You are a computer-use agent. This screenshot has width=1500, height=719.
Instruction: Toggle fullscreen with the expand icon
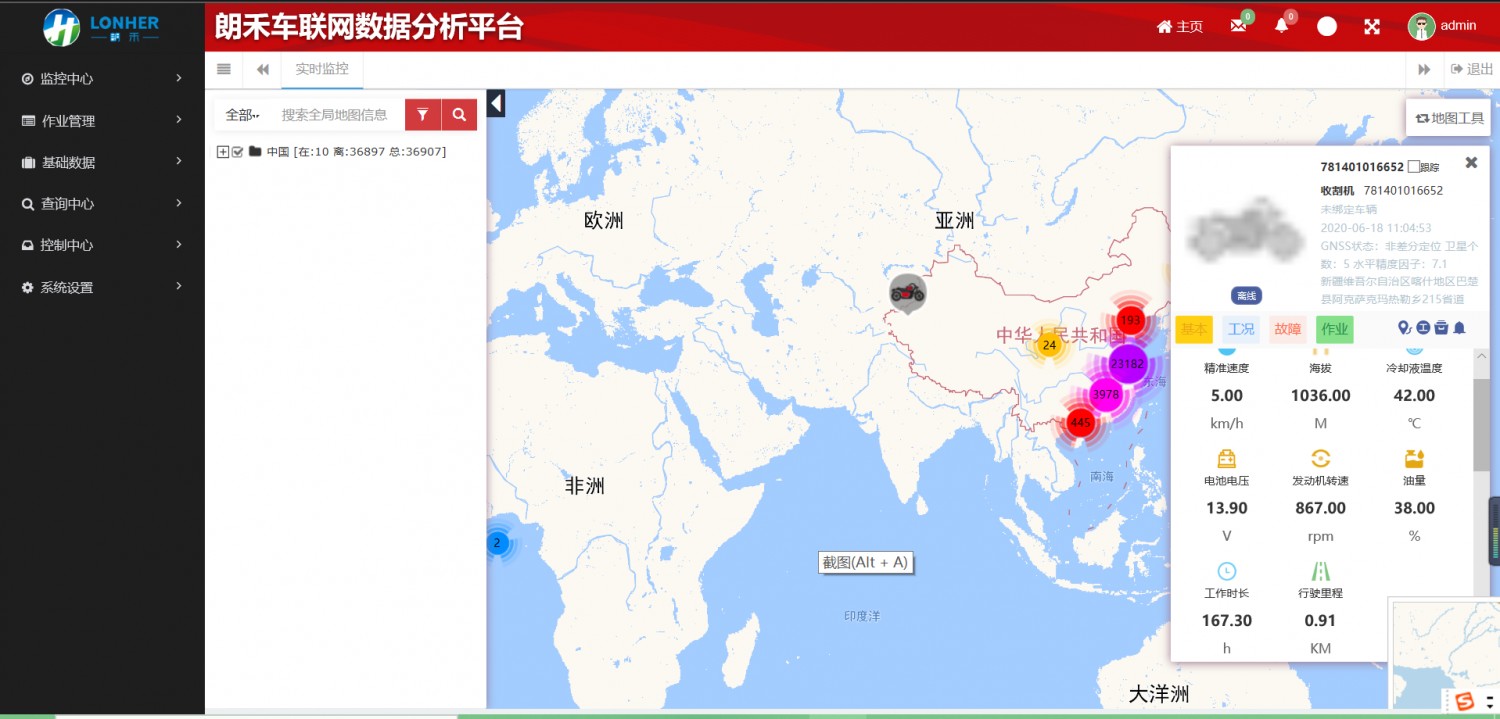(1372, 27)
